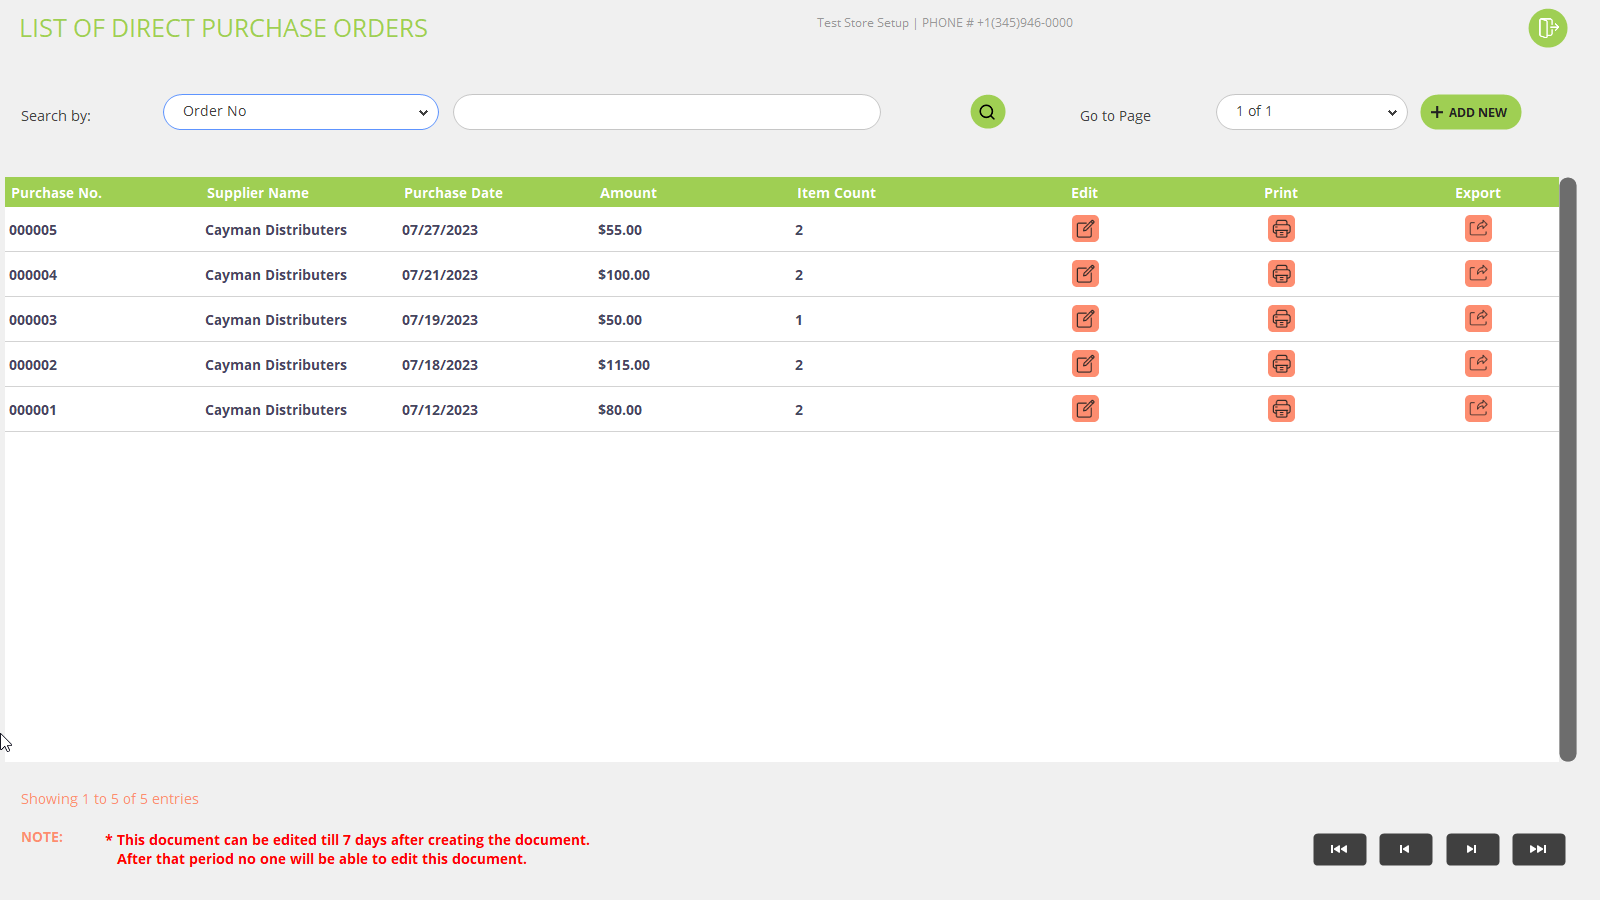Edit purchase order 000005

point(1085,229)
